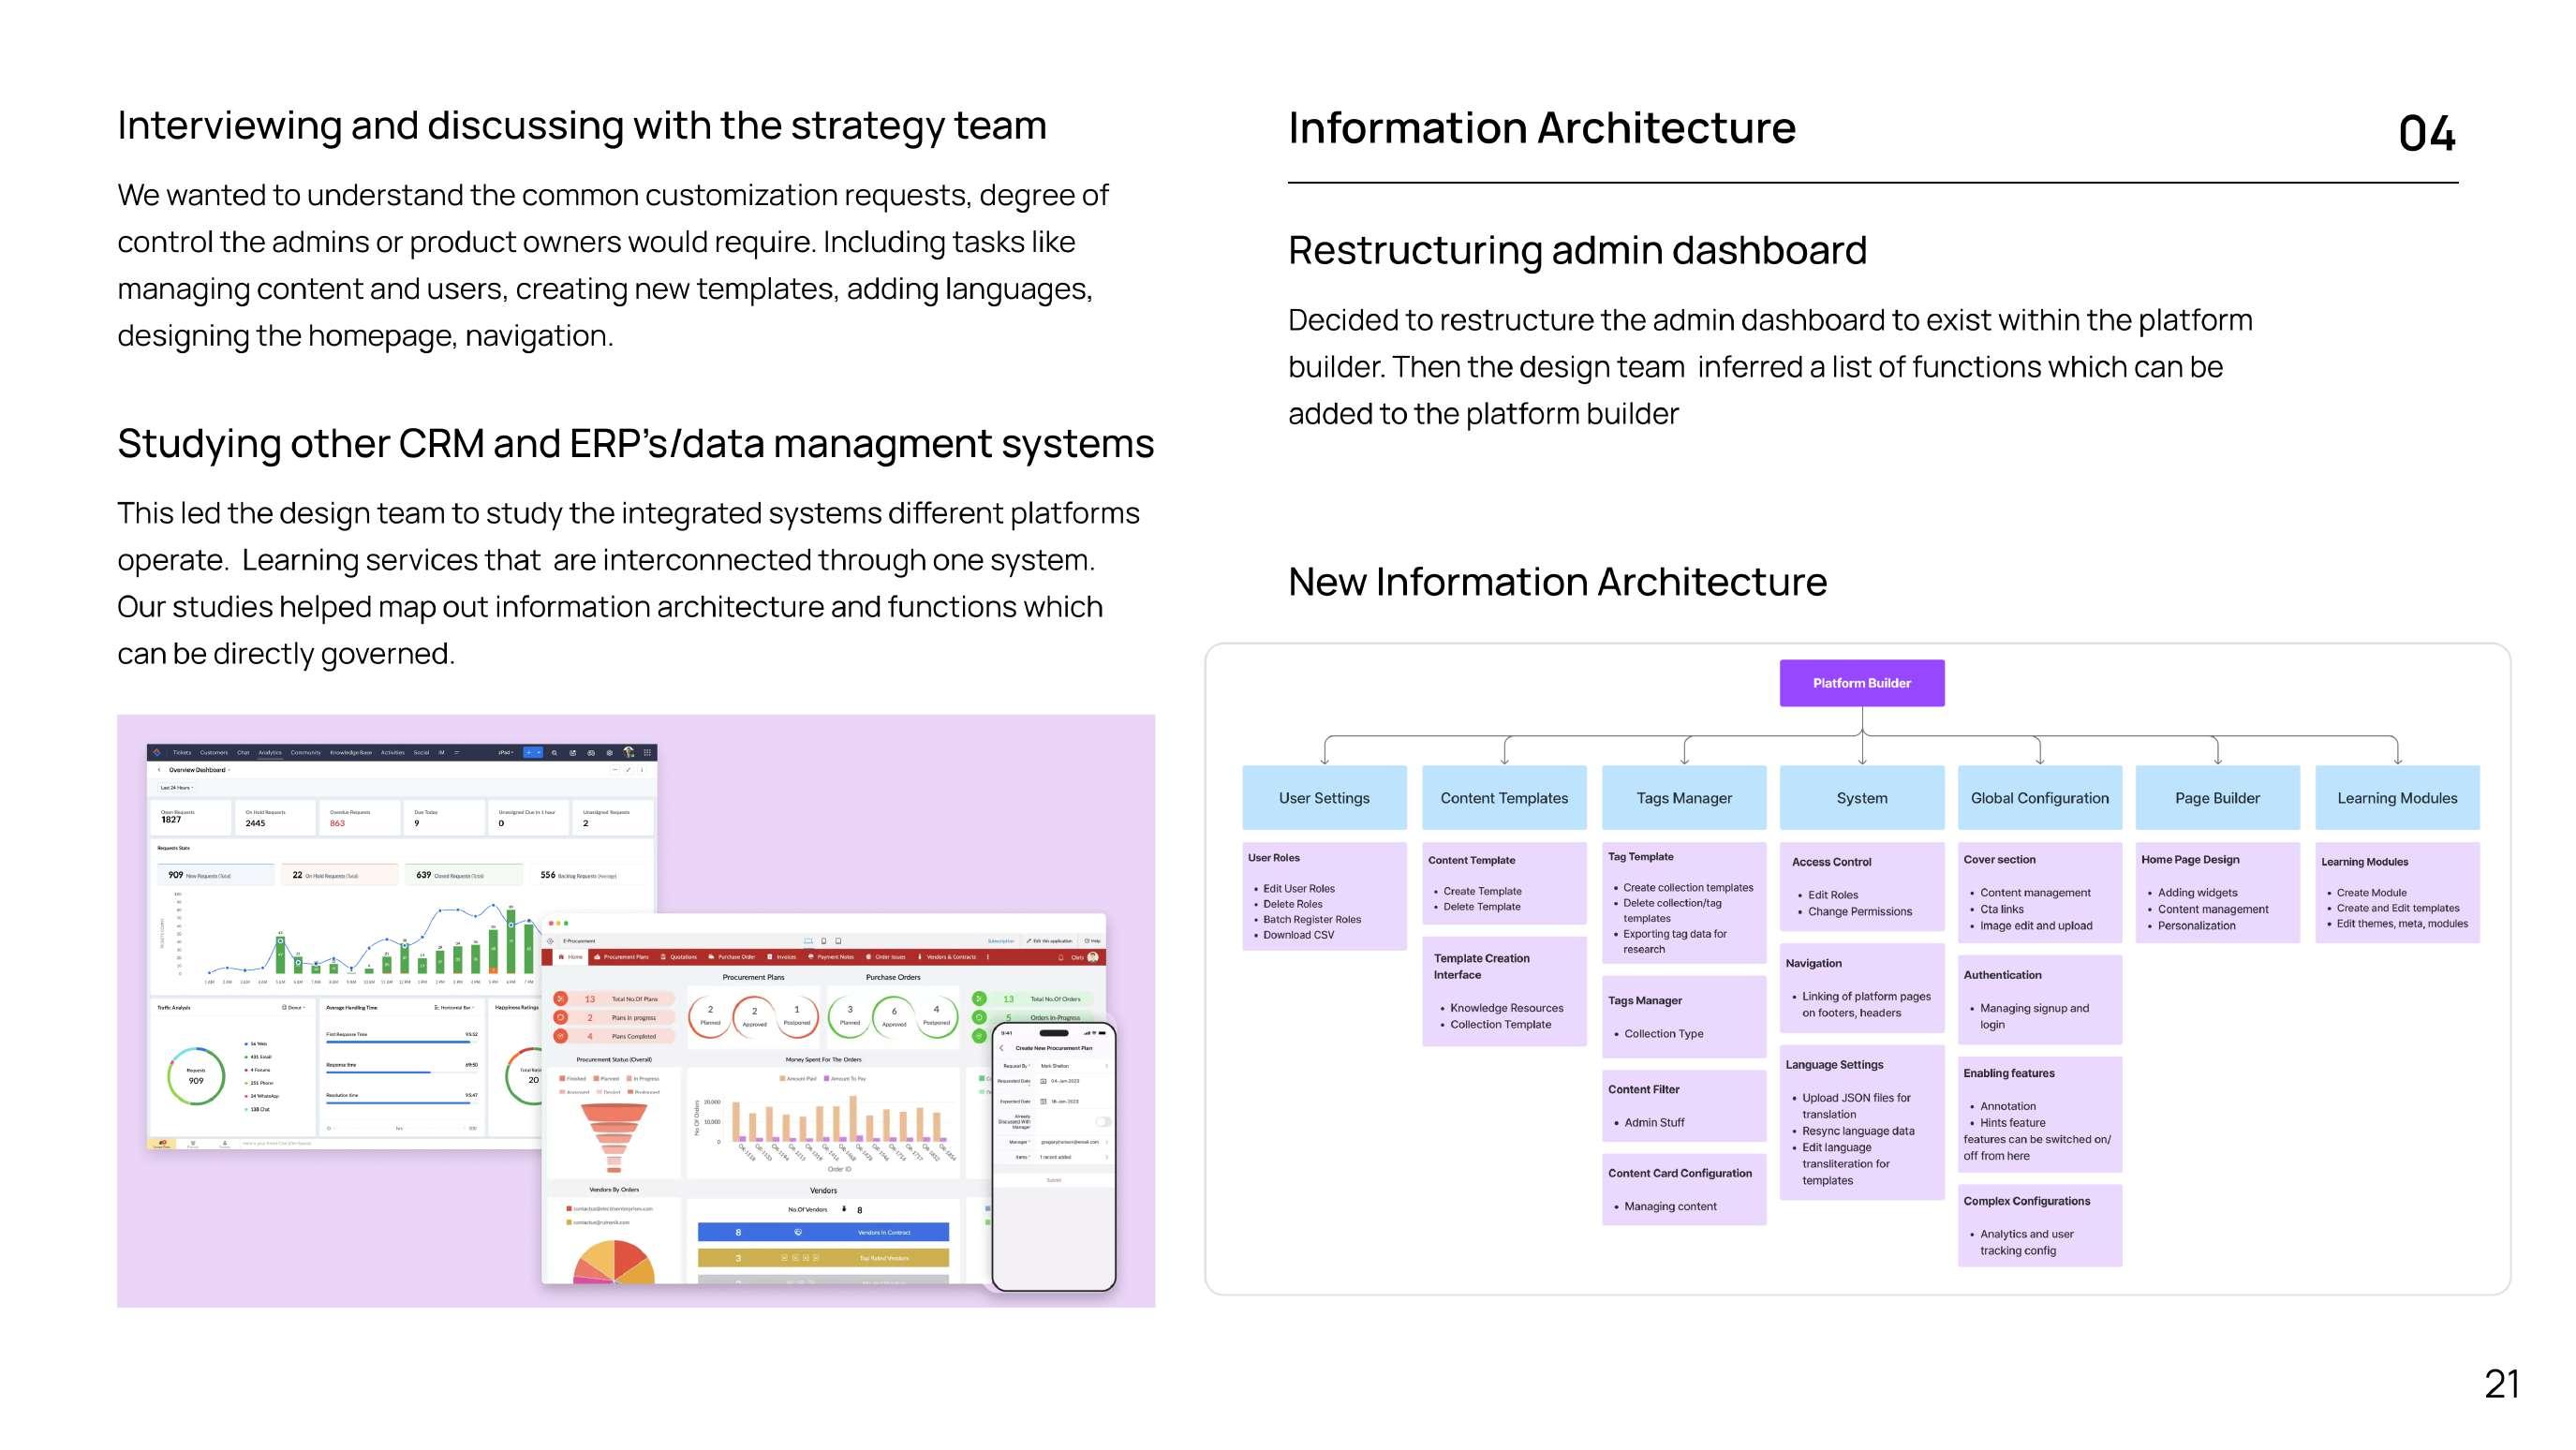Click the three-dot overflow in the red menu bar

(x=988, y=957)
